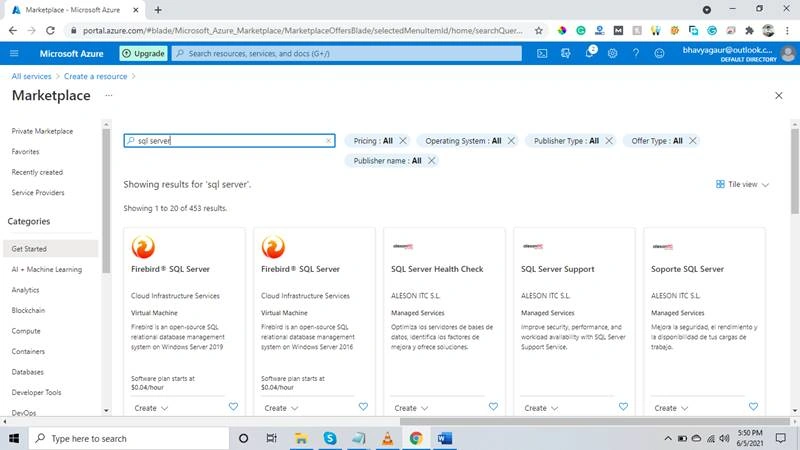The width and height of the screenshot is (800, 450).
Task: Remove the Publisher Type filter
Action: pyautogui.click(x=609, y=141)
